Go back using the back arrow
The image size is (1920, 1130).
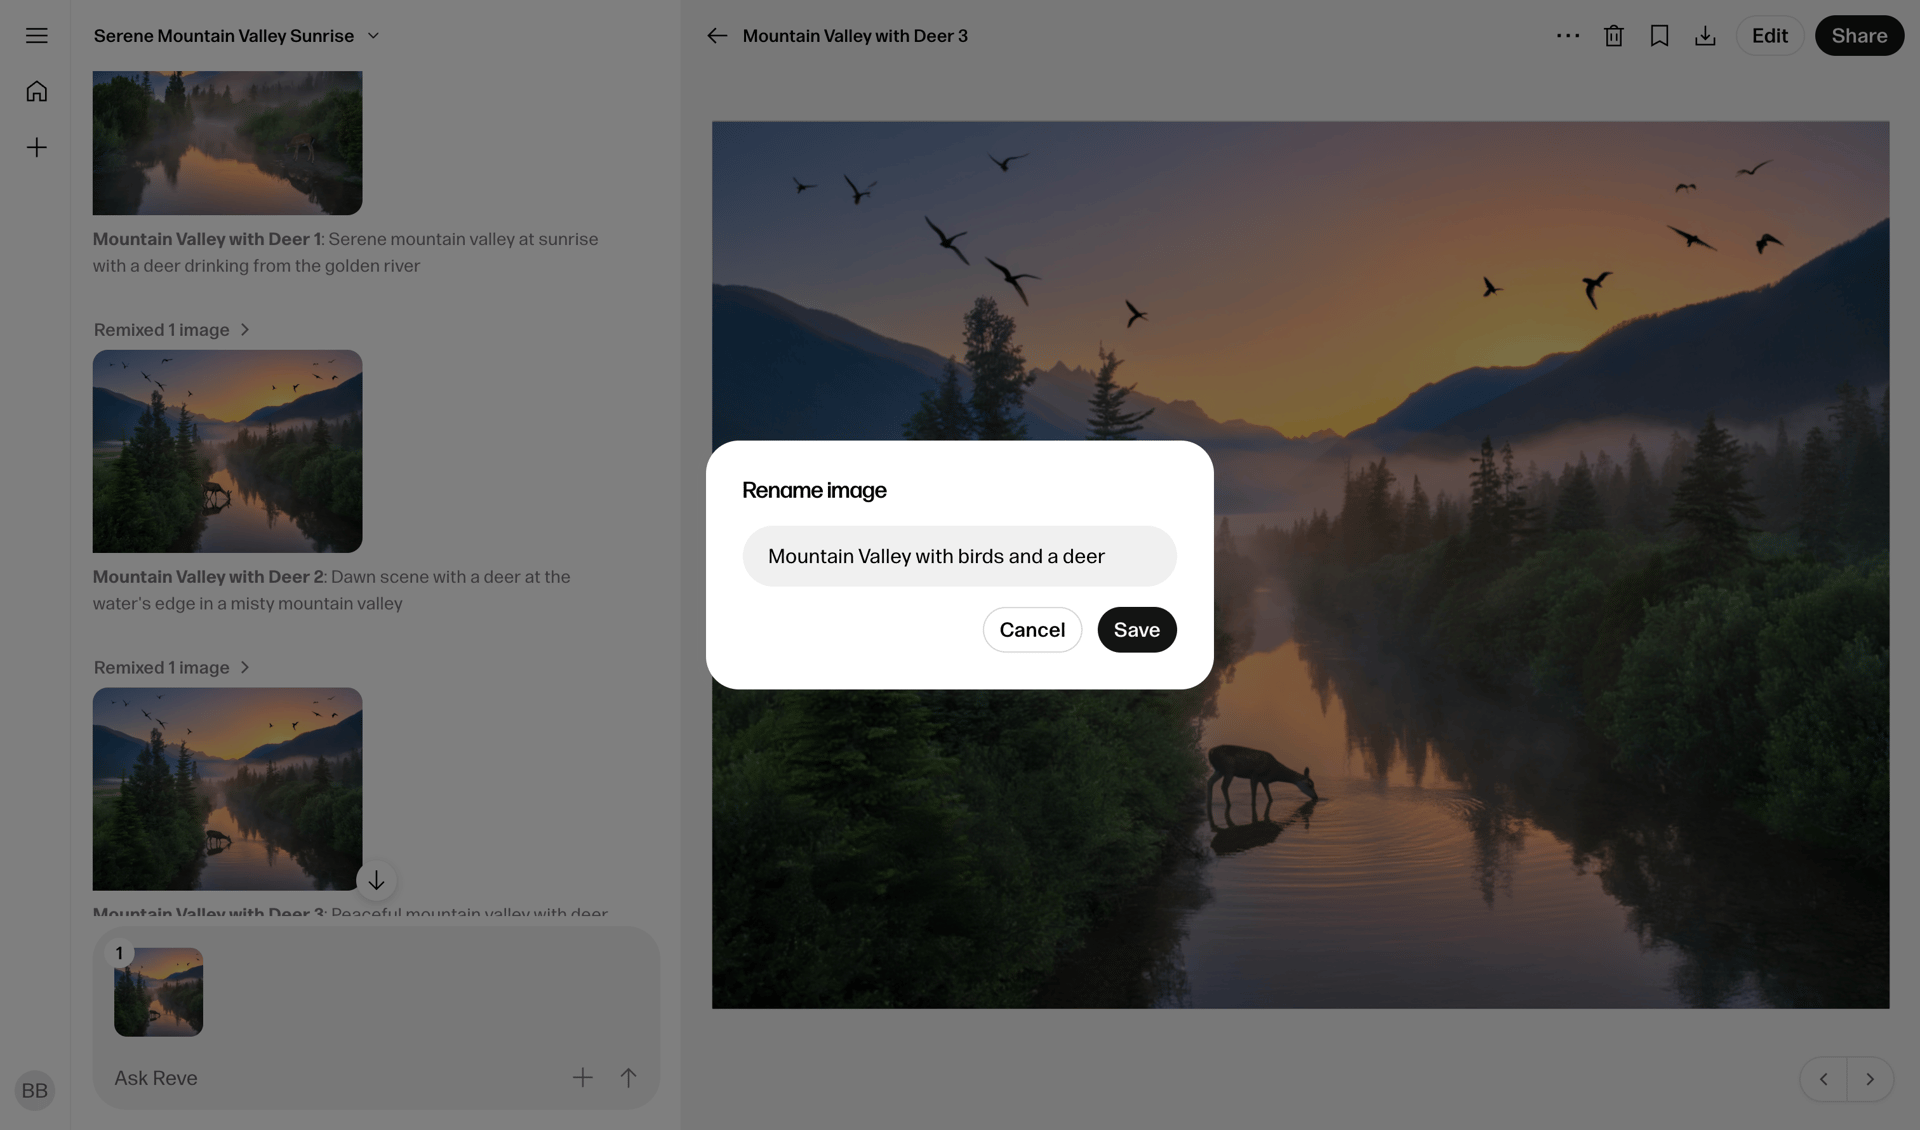click(717, 35)
